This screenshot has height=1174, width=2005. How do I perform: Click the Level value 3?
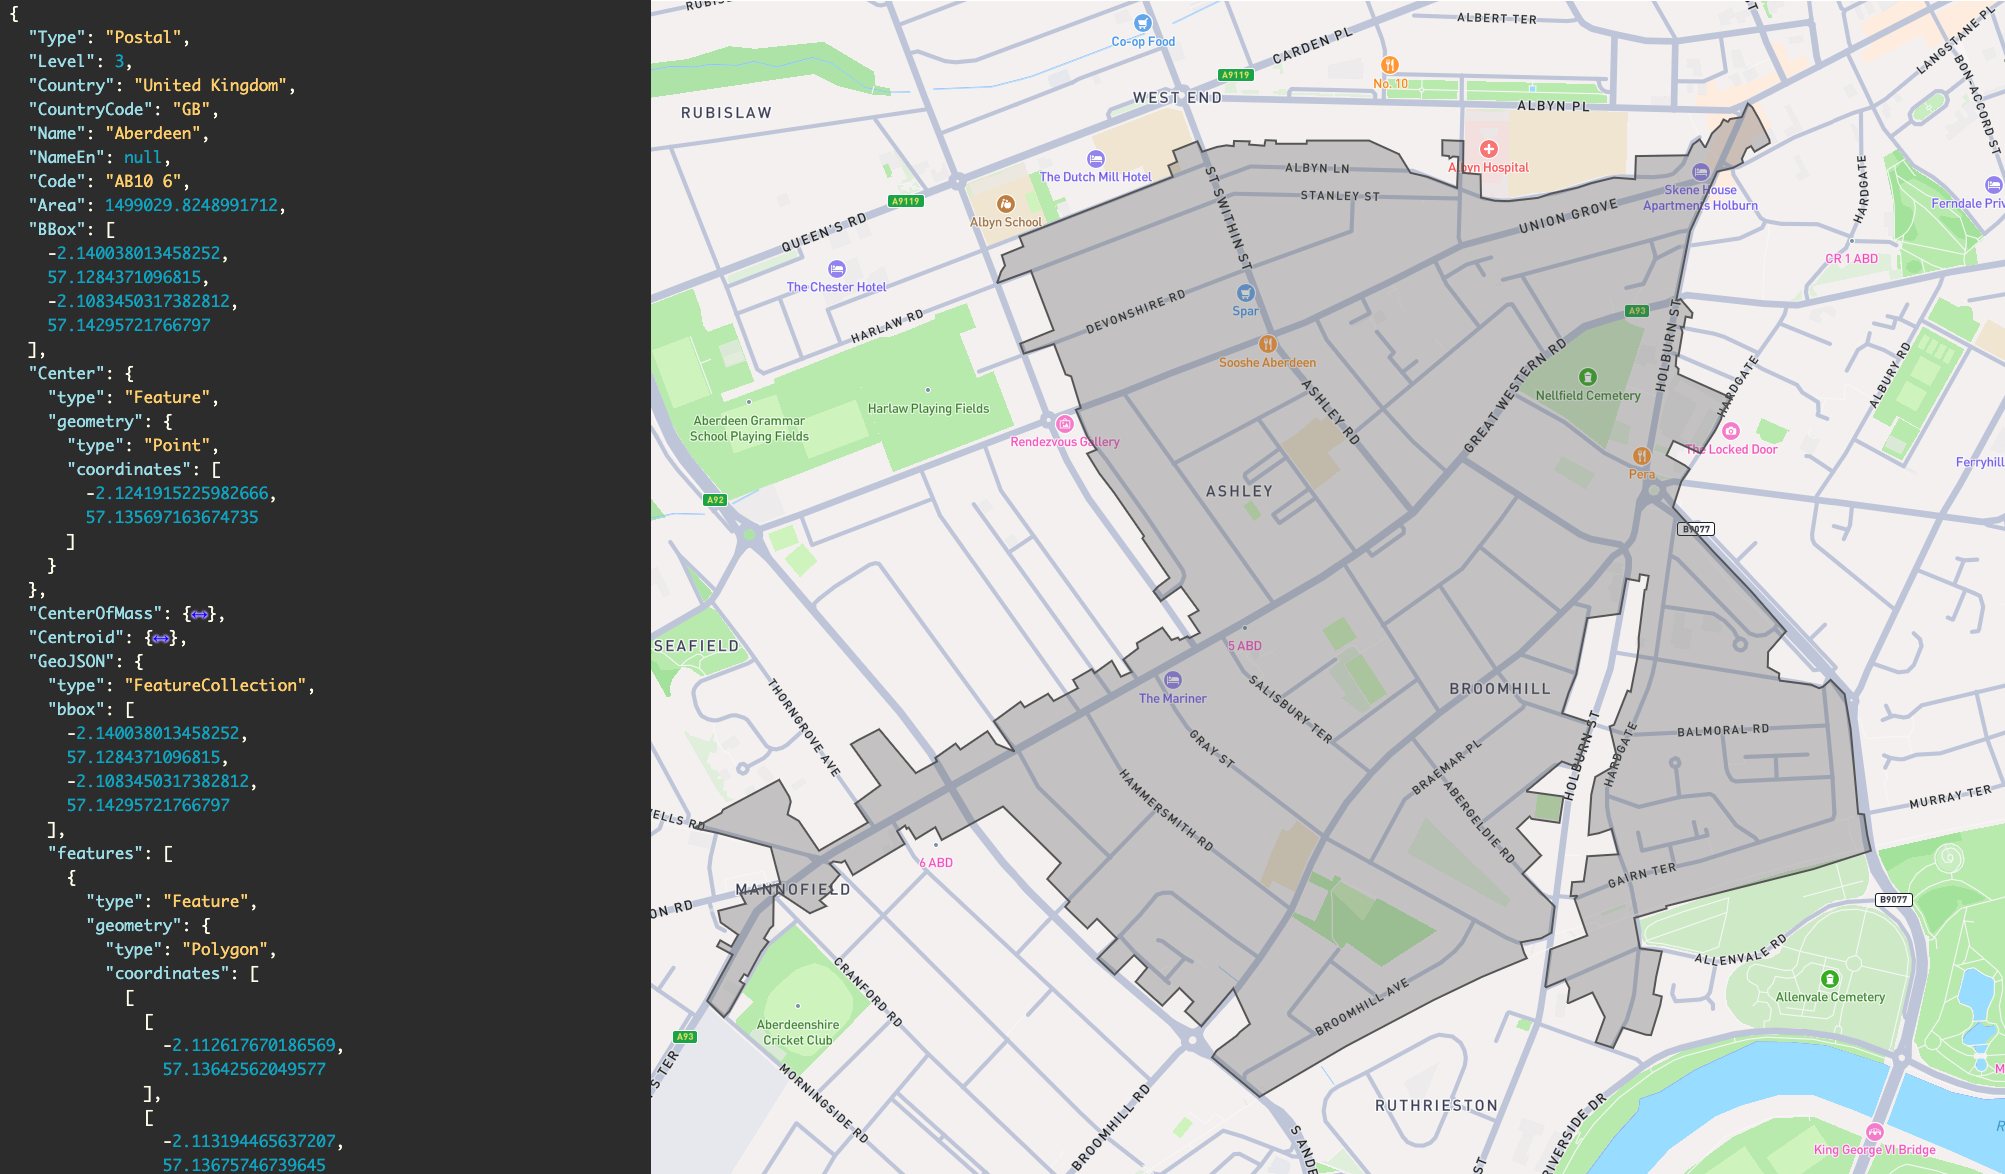tap(119, 62)
